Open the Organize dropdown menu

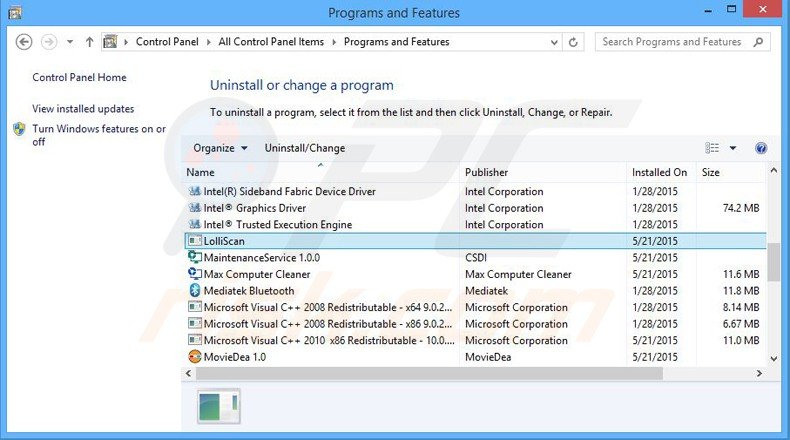(x=220, y=148)
